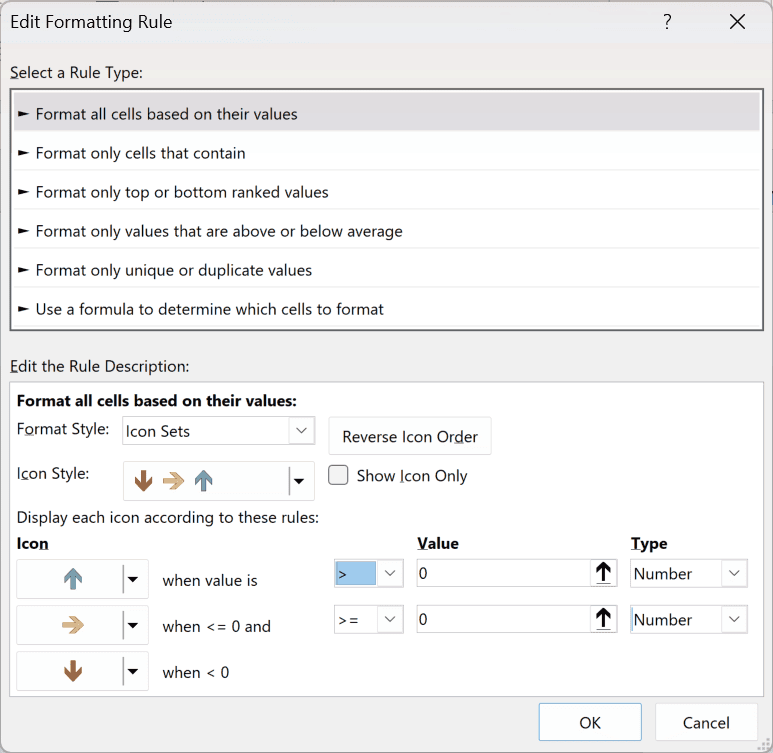Click the Help question mark icon
The height and width of the screenshot is (753, 773).
coord(667,22)
